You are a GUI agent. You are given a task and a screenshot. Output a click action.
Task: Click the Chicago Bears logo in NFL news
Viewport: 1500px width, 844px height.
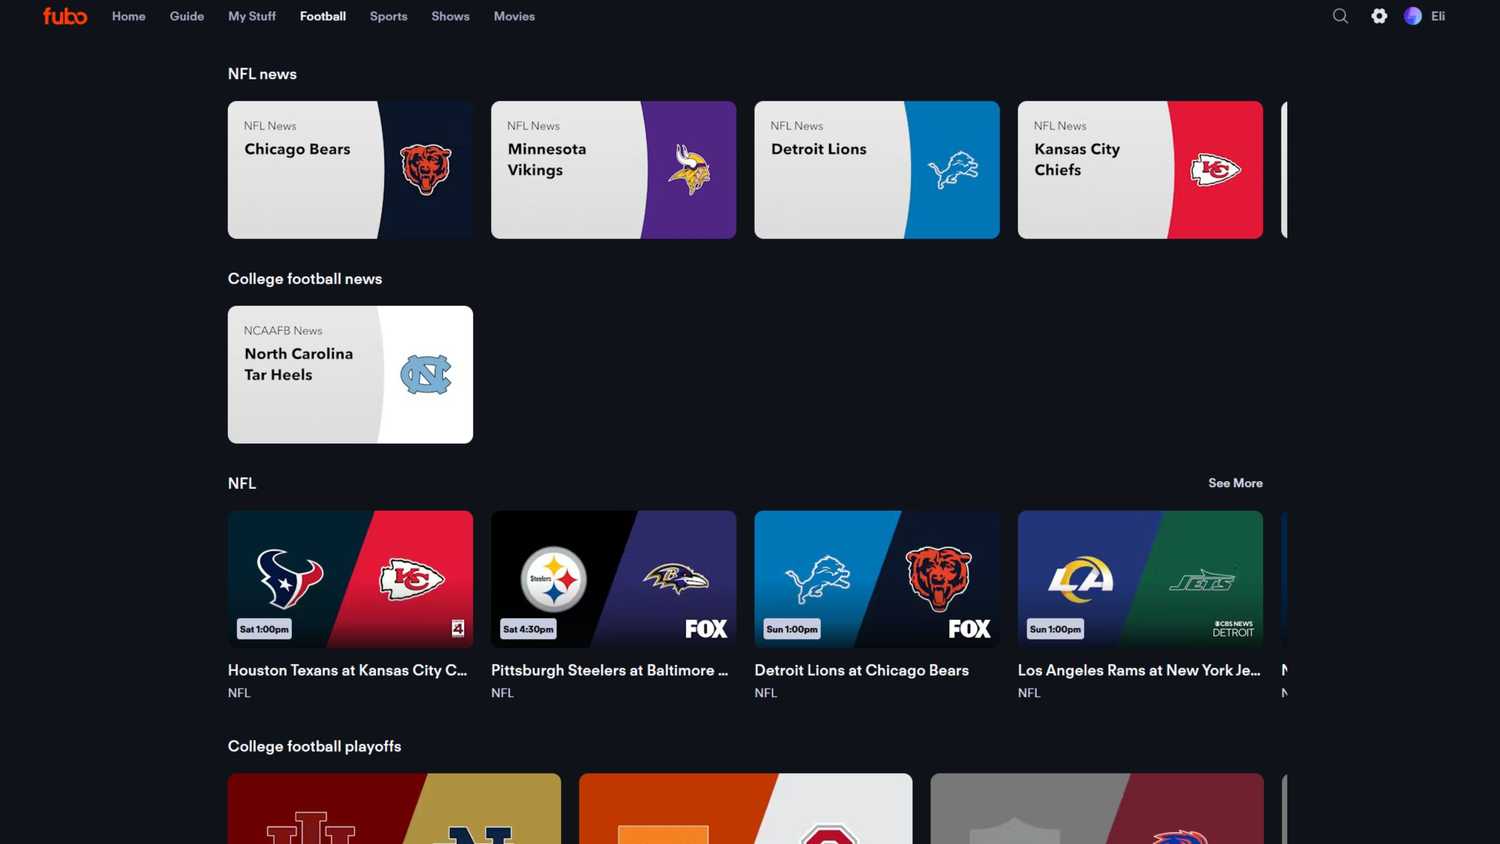click(x=426, y=169)
